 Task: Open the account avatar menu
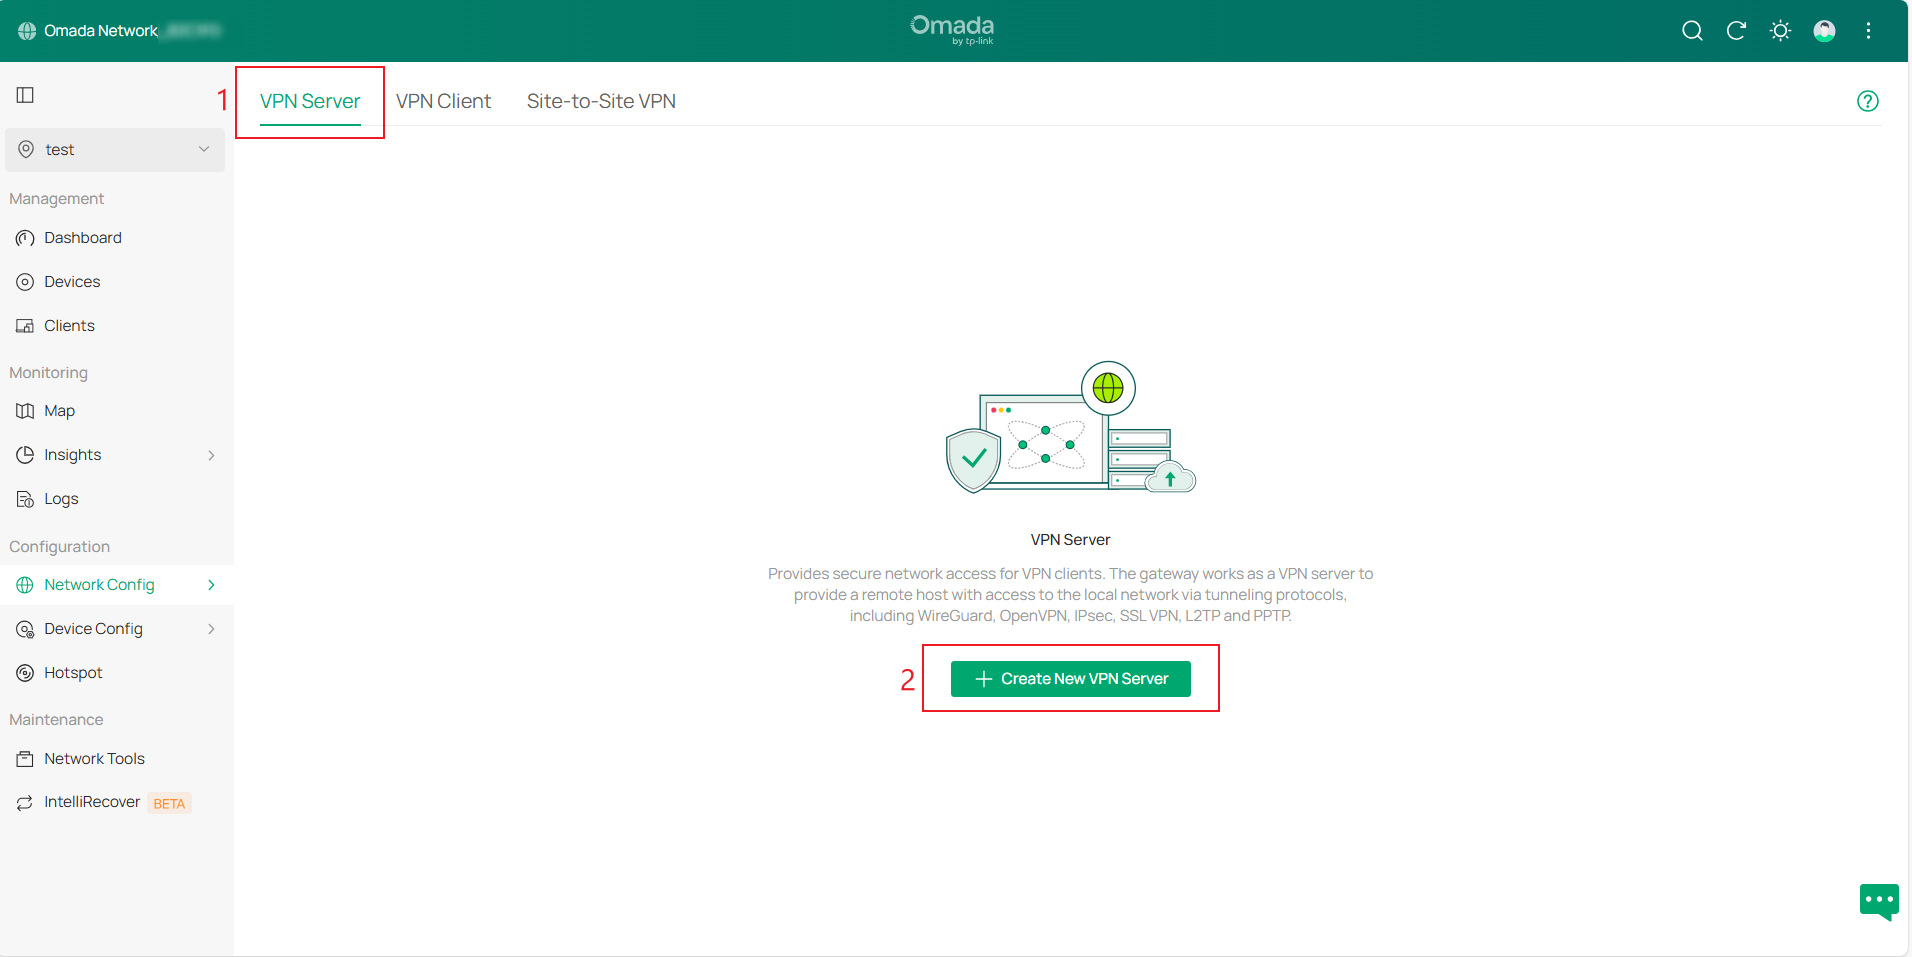[x=1824, y=31]
